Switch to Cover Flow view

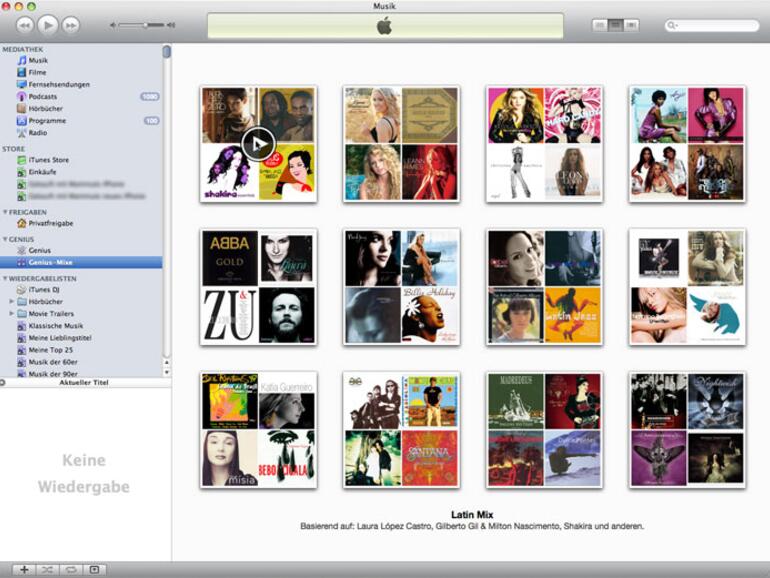coord(631,25)
